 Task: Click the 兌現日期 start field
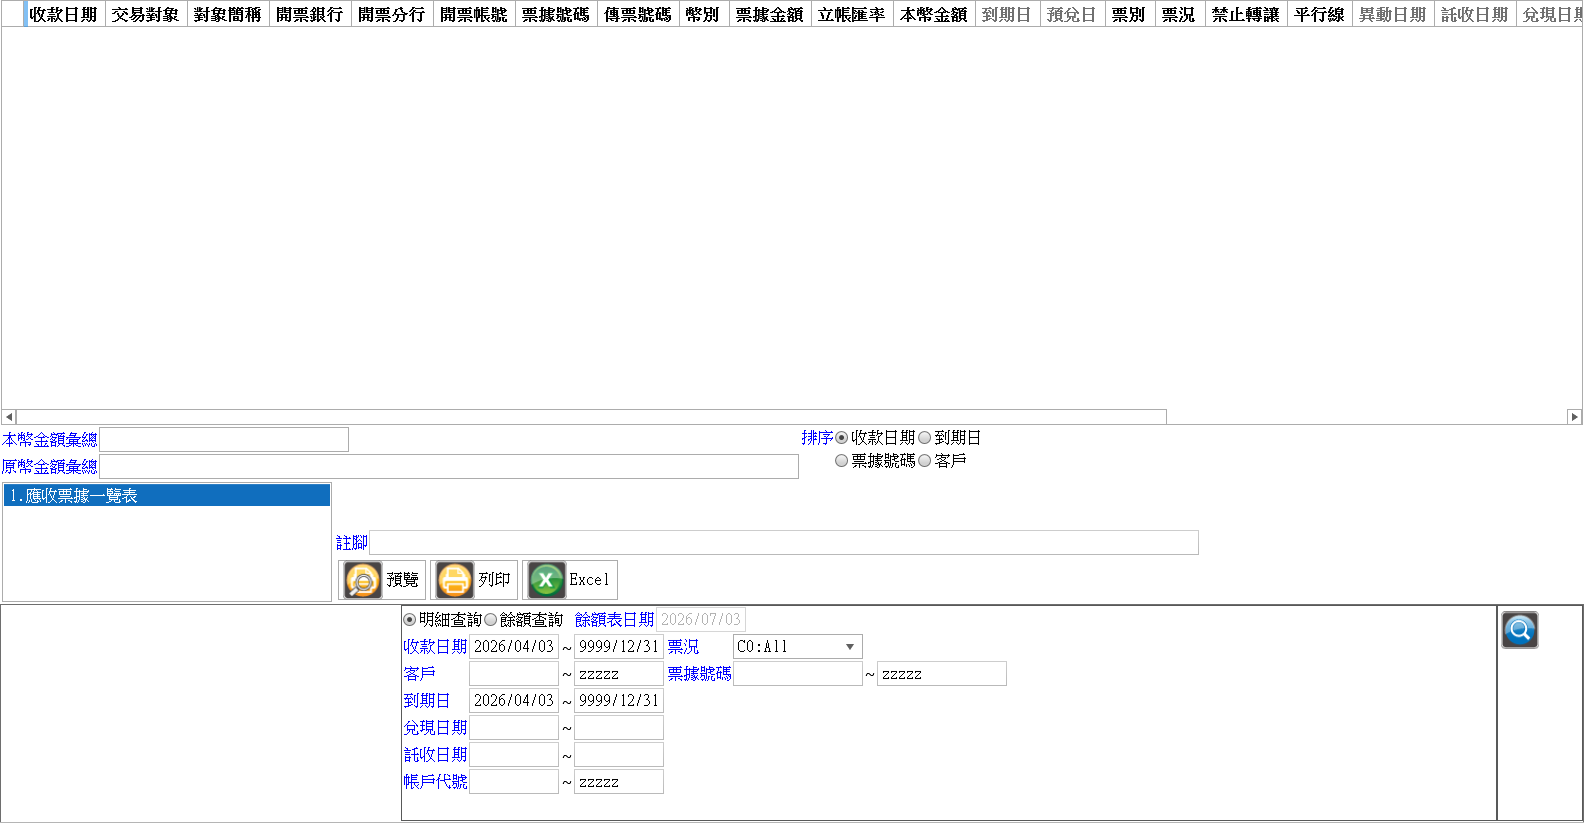click(514, 728)
